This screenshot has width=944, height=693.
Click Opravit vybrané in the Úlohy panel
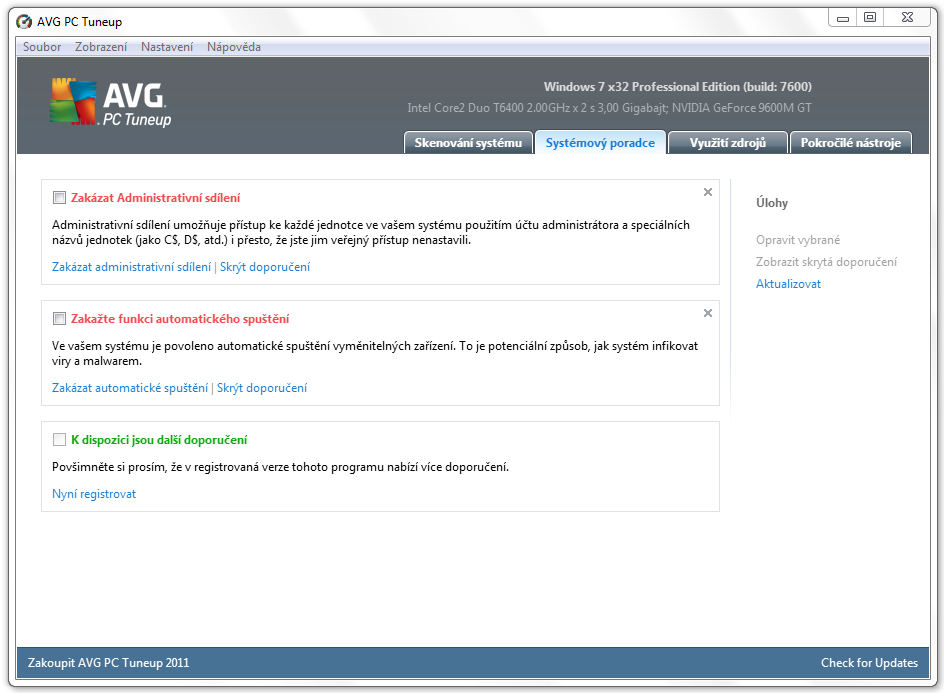798,240
